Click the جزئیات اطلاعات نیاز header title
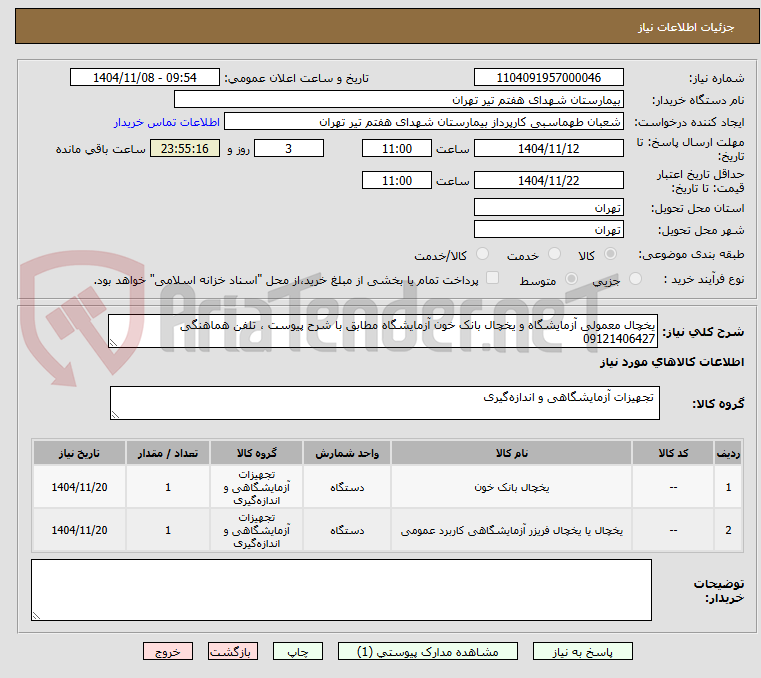 click(x=686, y=27)
